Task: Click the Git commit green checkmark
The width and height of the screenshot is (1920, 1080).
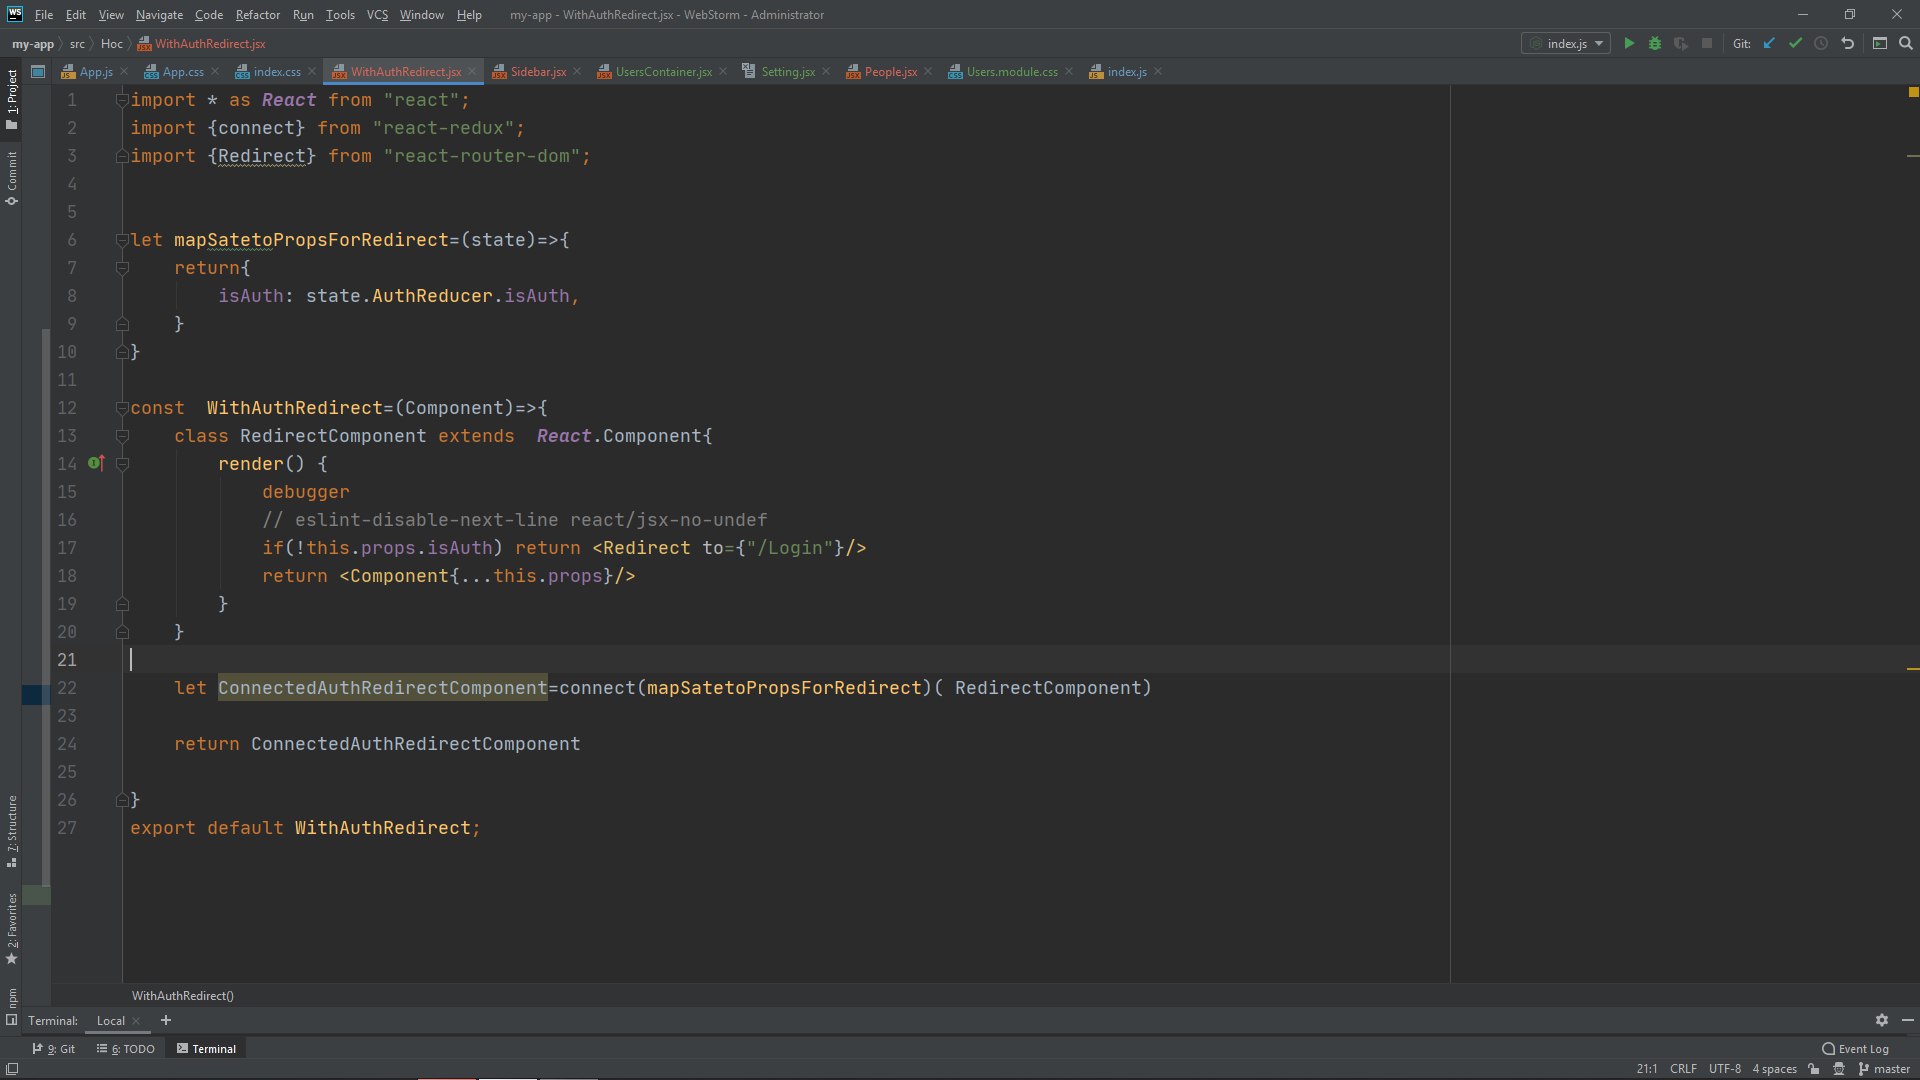Action: point(1795,43)
